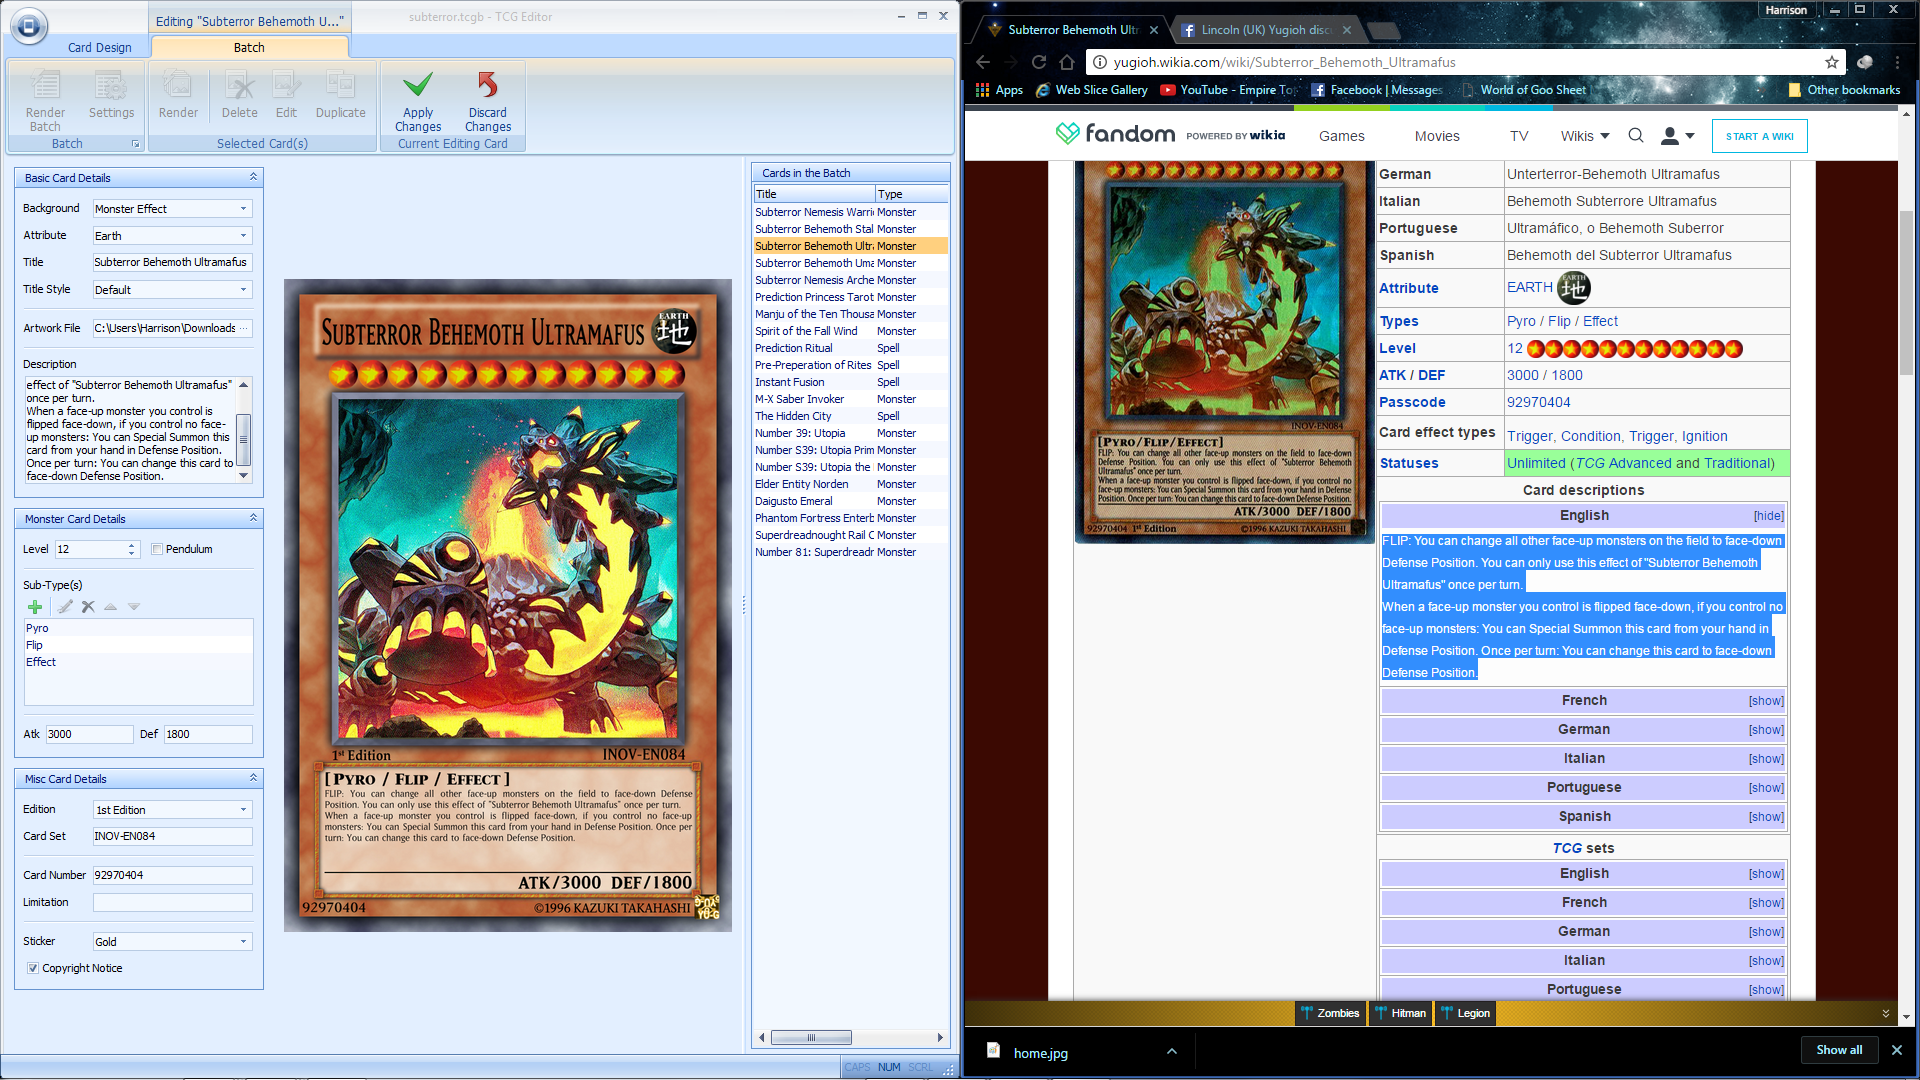Image resolution: width=1920 pixels, height=1080 pixels.
Task: Click the Apply Changes green checkmark icon
Action: (x=418, y=85)
